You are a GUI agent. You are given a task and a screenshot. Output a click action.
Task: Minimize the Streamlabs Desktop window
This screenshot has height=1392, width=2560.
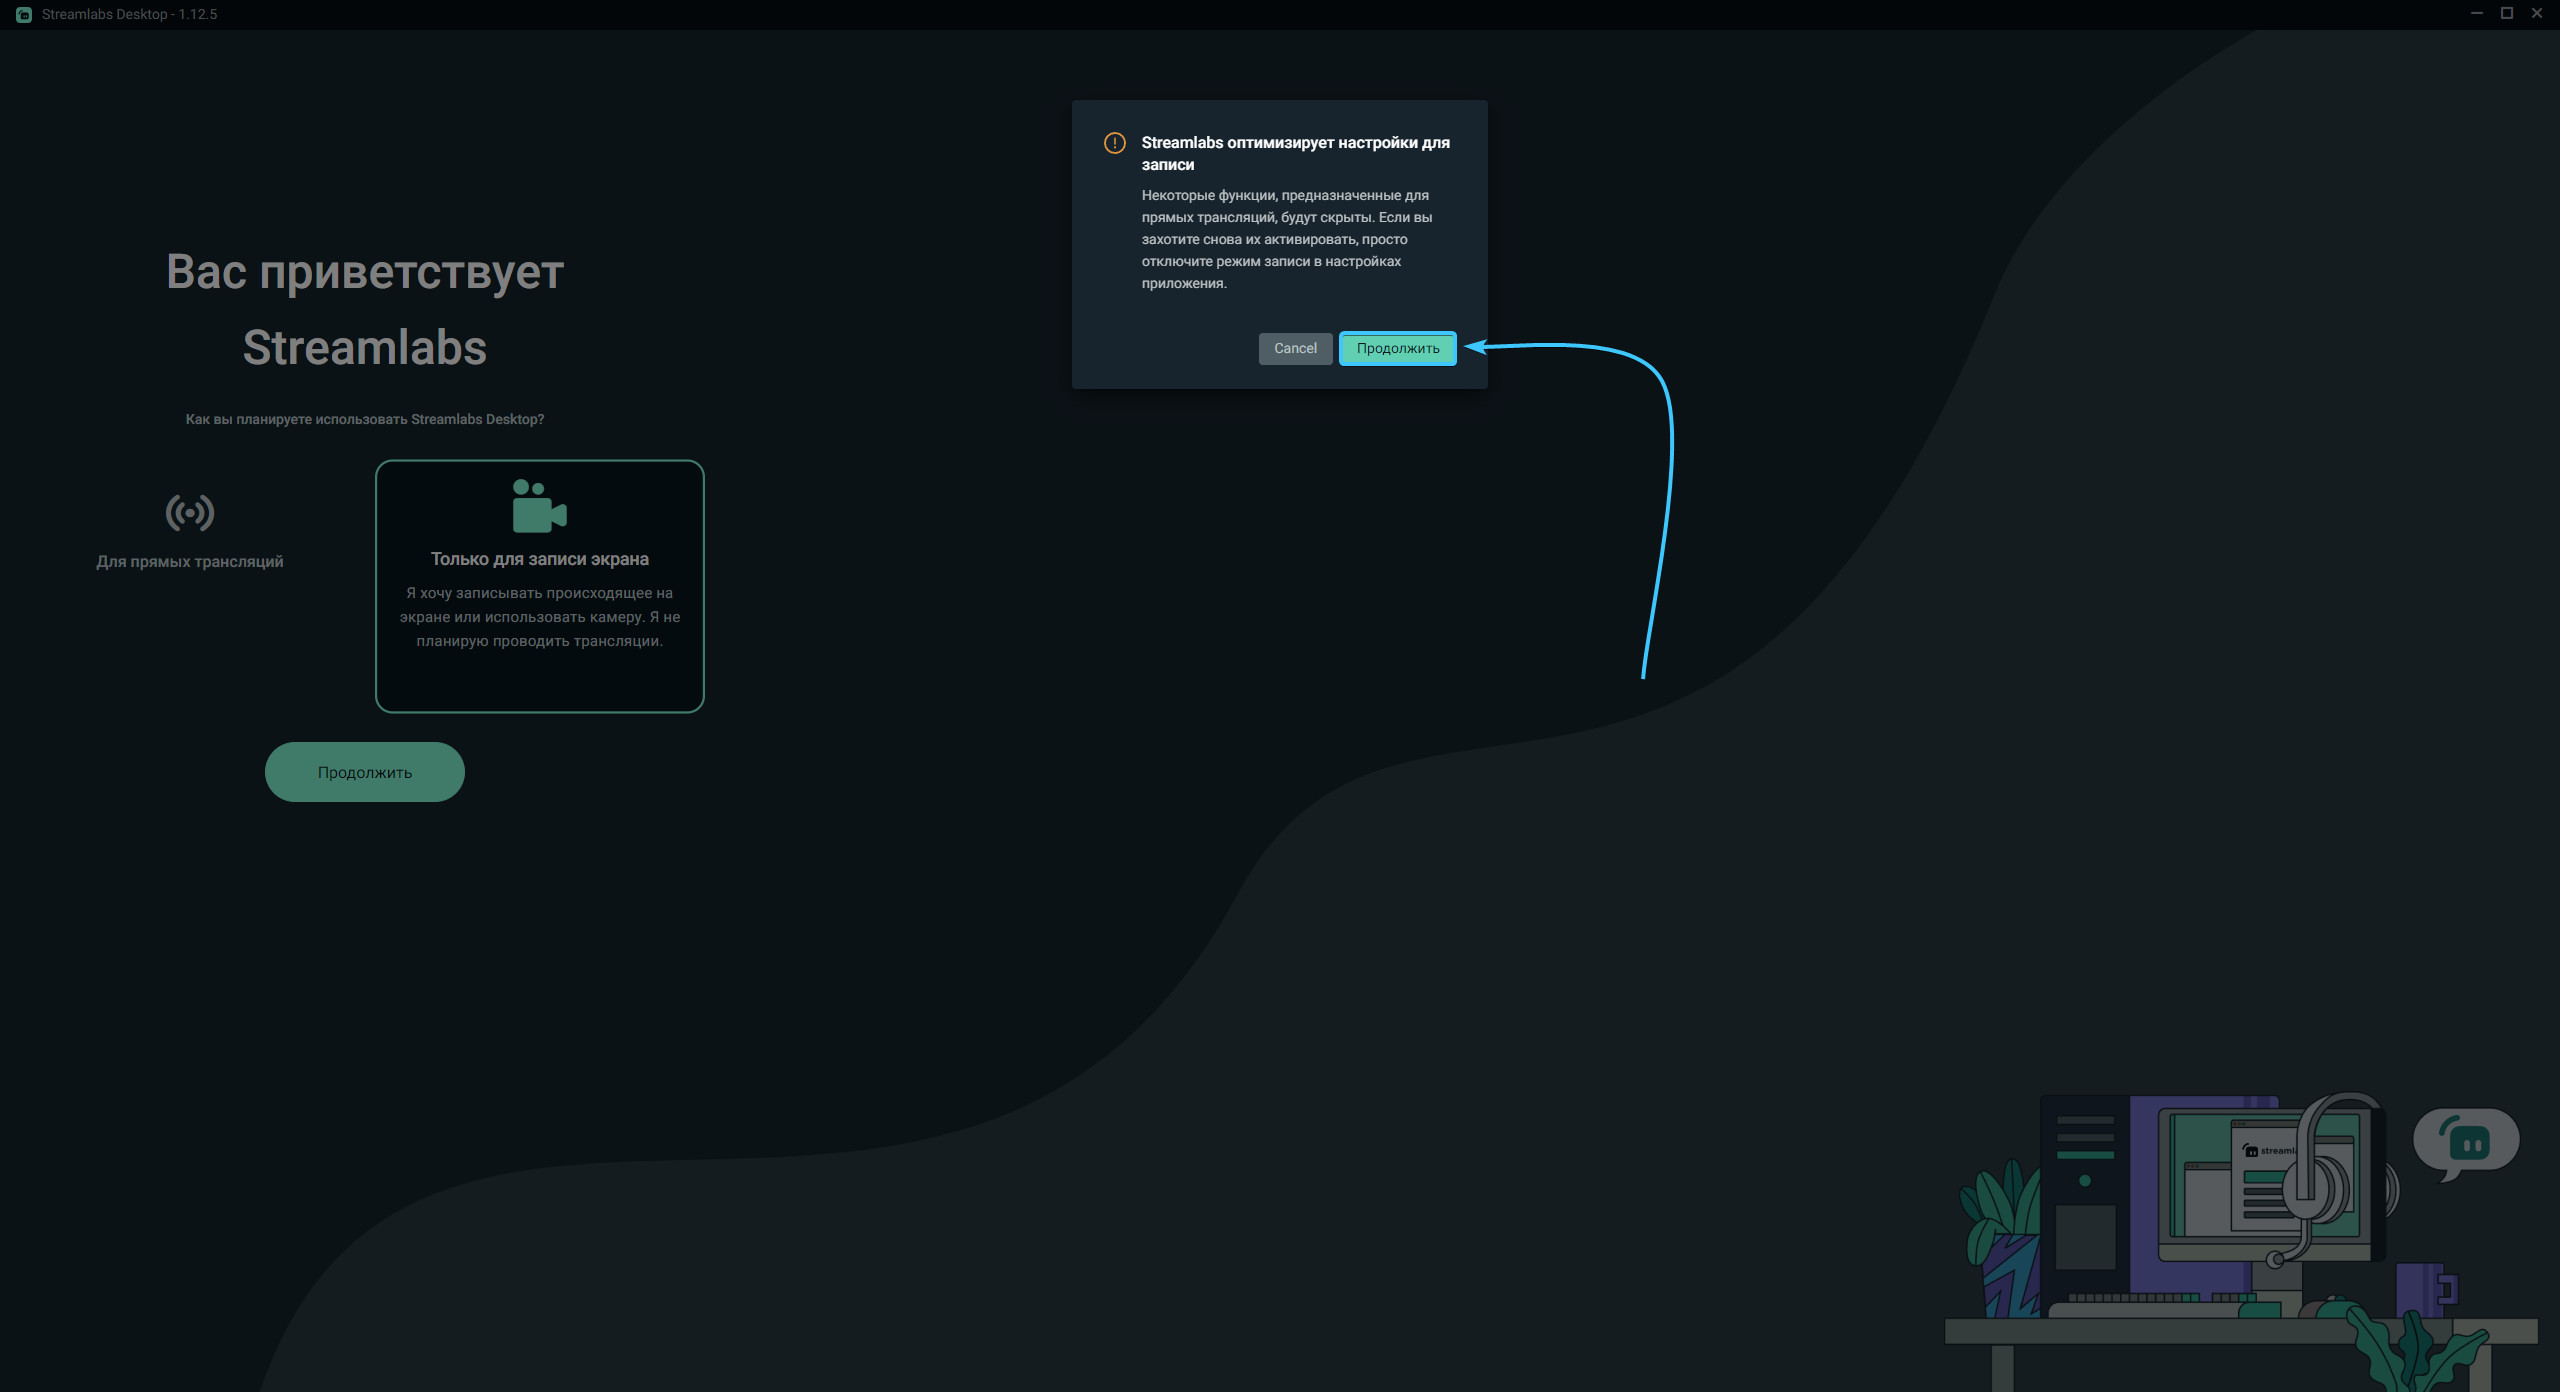click(x=2477, y=14)
